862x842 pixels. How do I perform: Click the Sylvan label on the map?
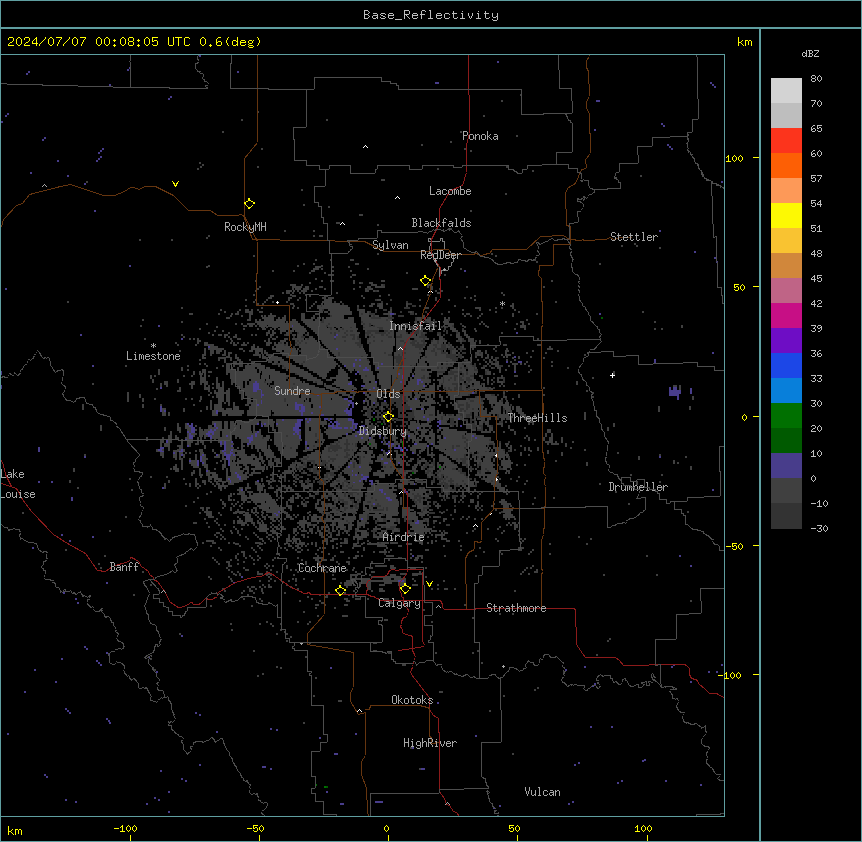(x=390, y=245)
